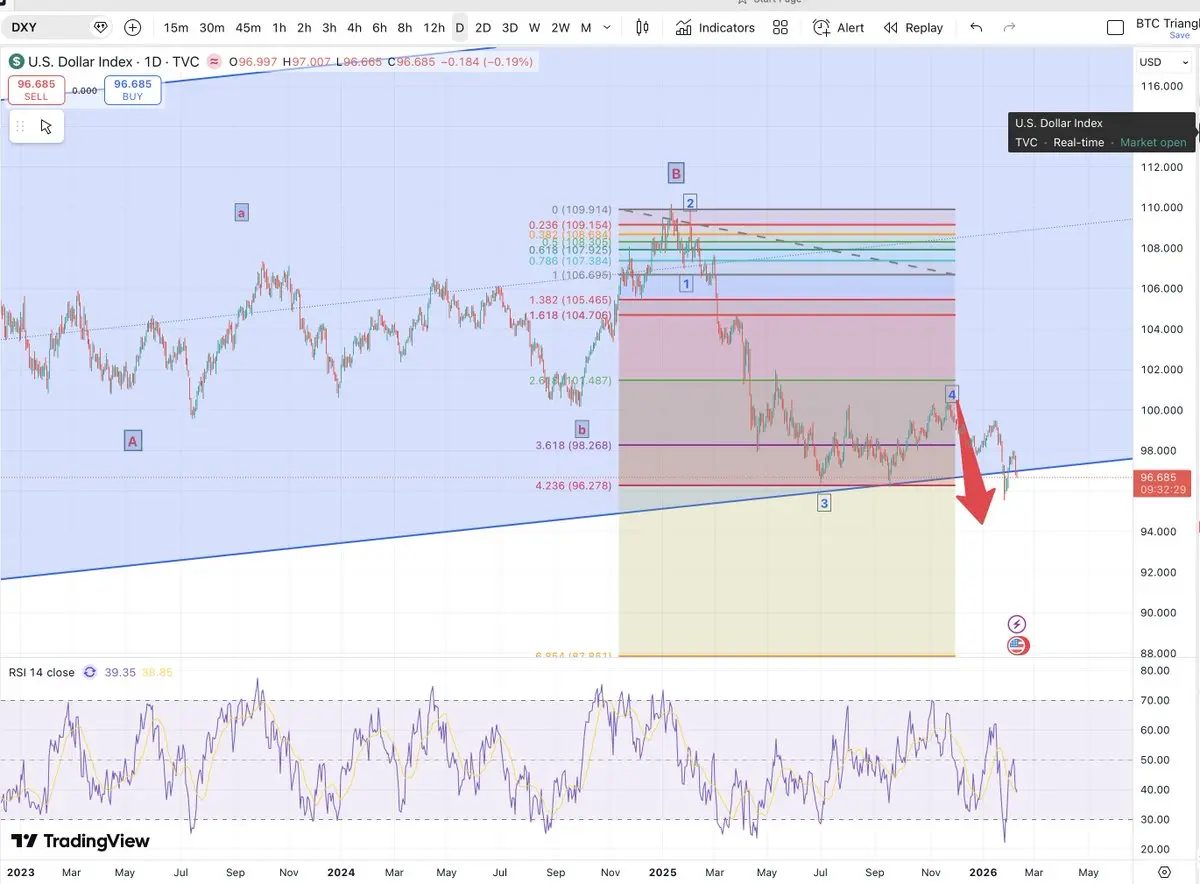The image size is (1200, 884).
Task: Select the cursor pointer tool
Action: [46, 126]
